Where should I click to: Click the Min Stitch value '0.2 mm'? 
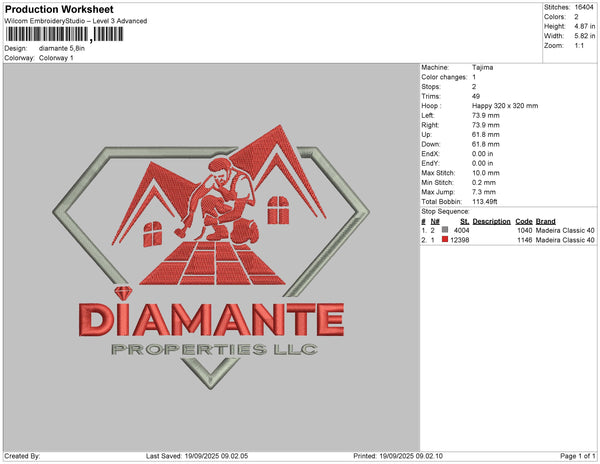484,182
